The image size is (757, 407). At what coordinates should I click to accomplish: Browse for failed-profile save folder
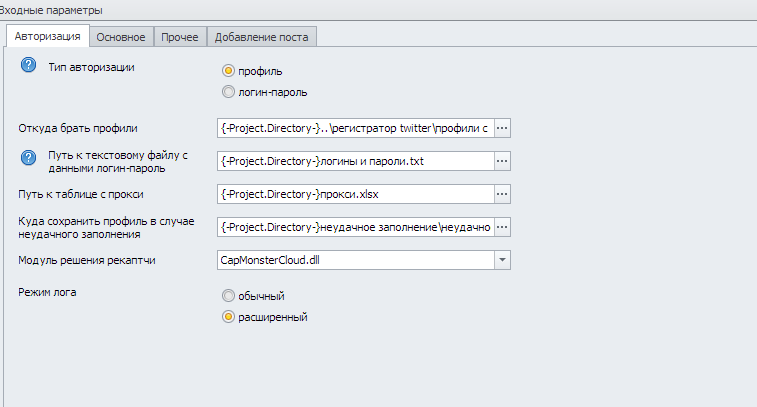tap(503, 227)
